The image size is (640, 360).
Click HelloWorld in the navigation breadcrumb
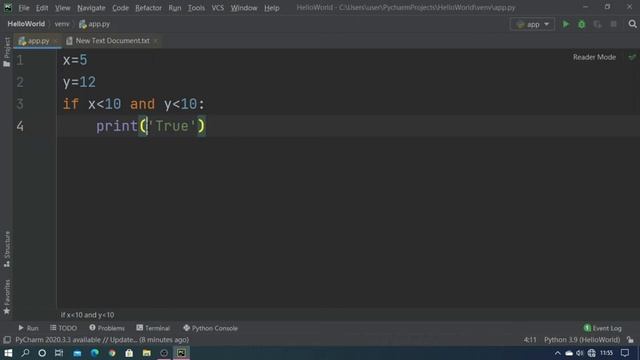point(26,24)
